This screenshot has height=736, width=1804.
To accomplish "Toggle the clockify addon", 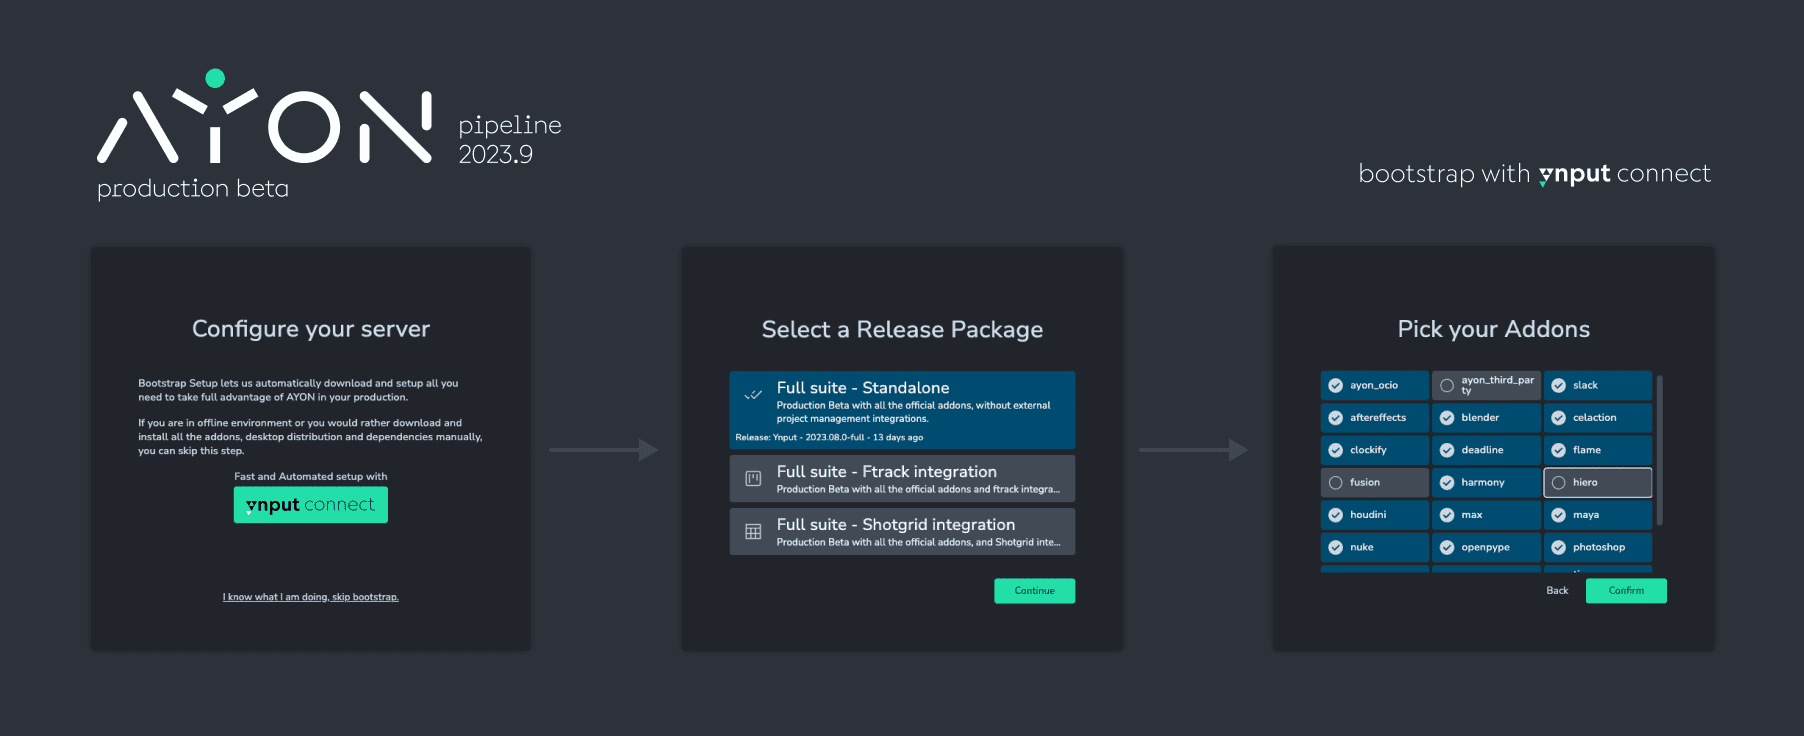I will click(1374, 450).
